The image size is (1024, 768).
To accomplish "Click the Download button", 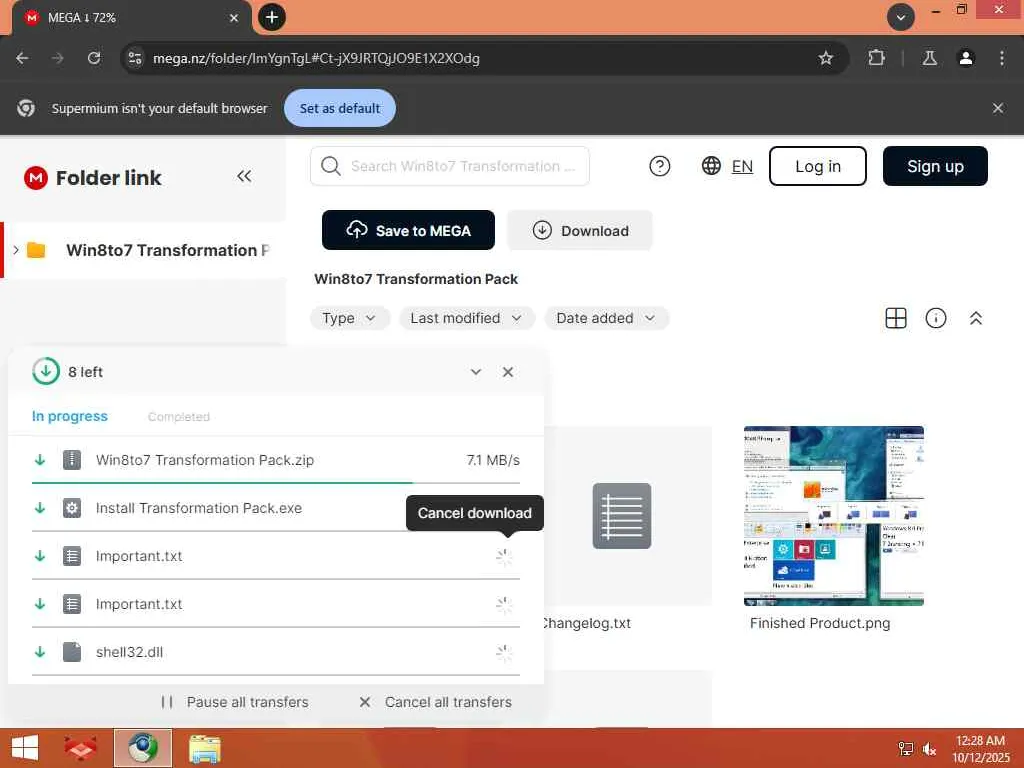I will point(580,230).
